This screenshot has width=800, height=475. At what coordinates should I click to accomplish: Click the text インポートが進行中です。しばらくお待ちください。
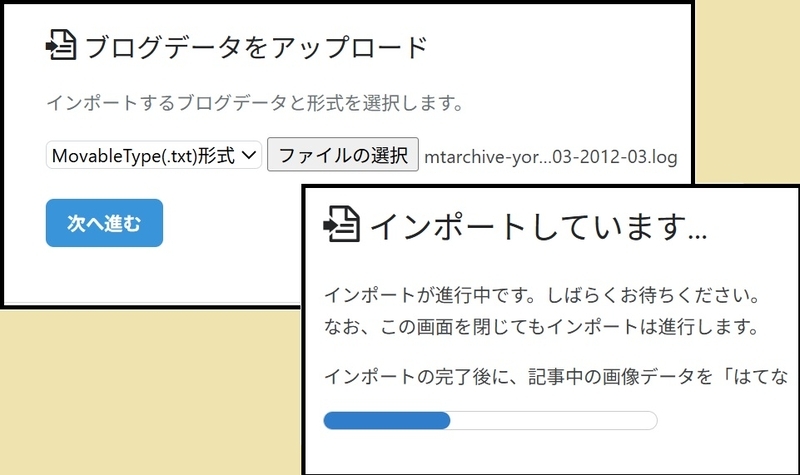(543, 295)
